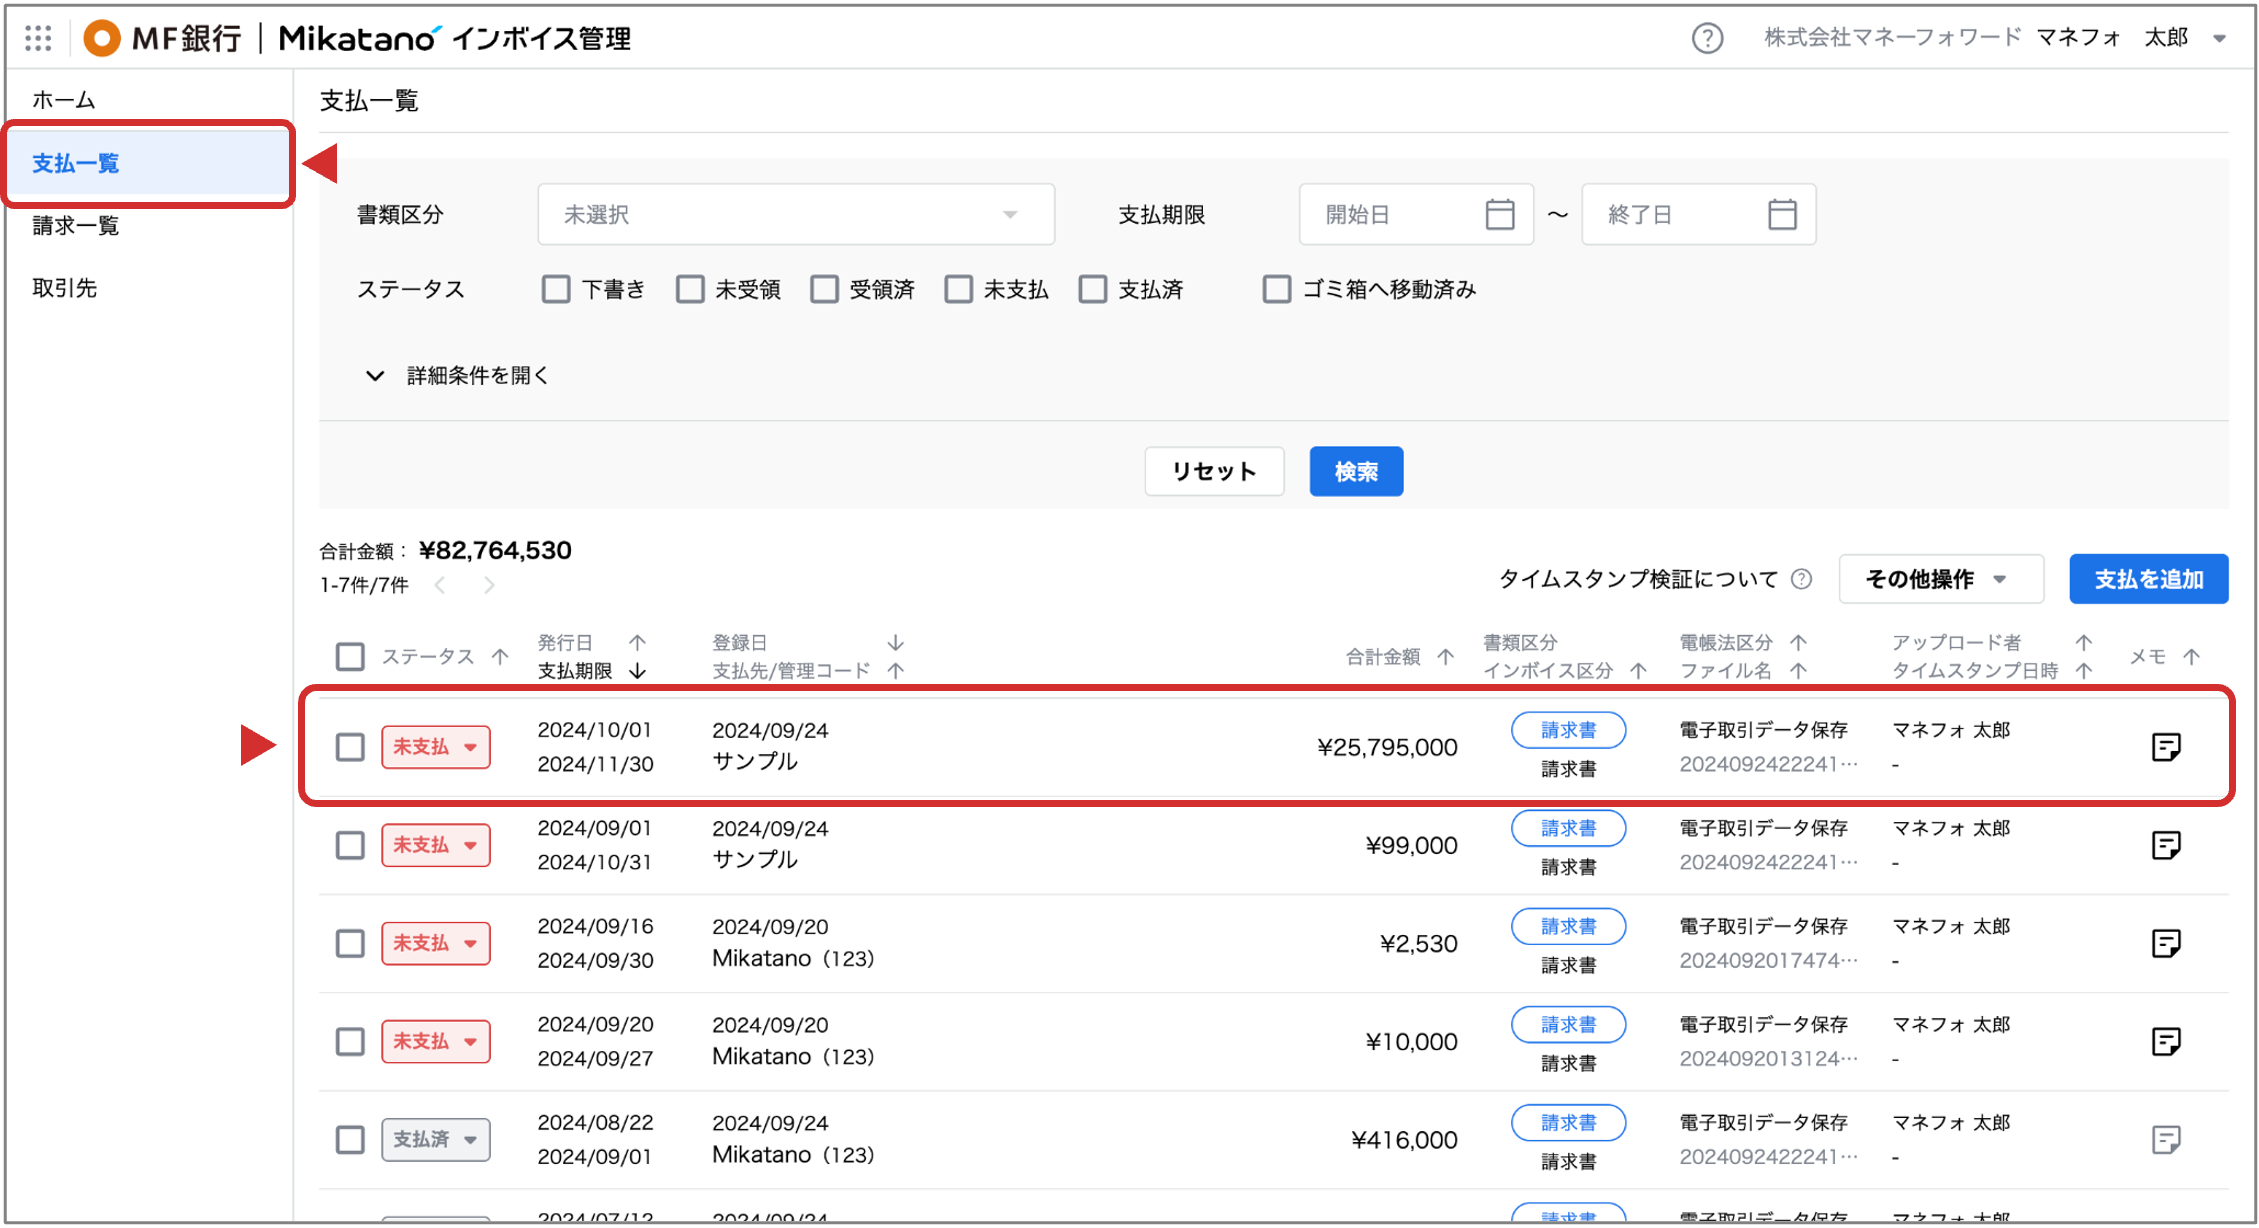Screen dimensions: 2259x1228
Task: Sort by ファイル名 arrow
Action: 1798,671
